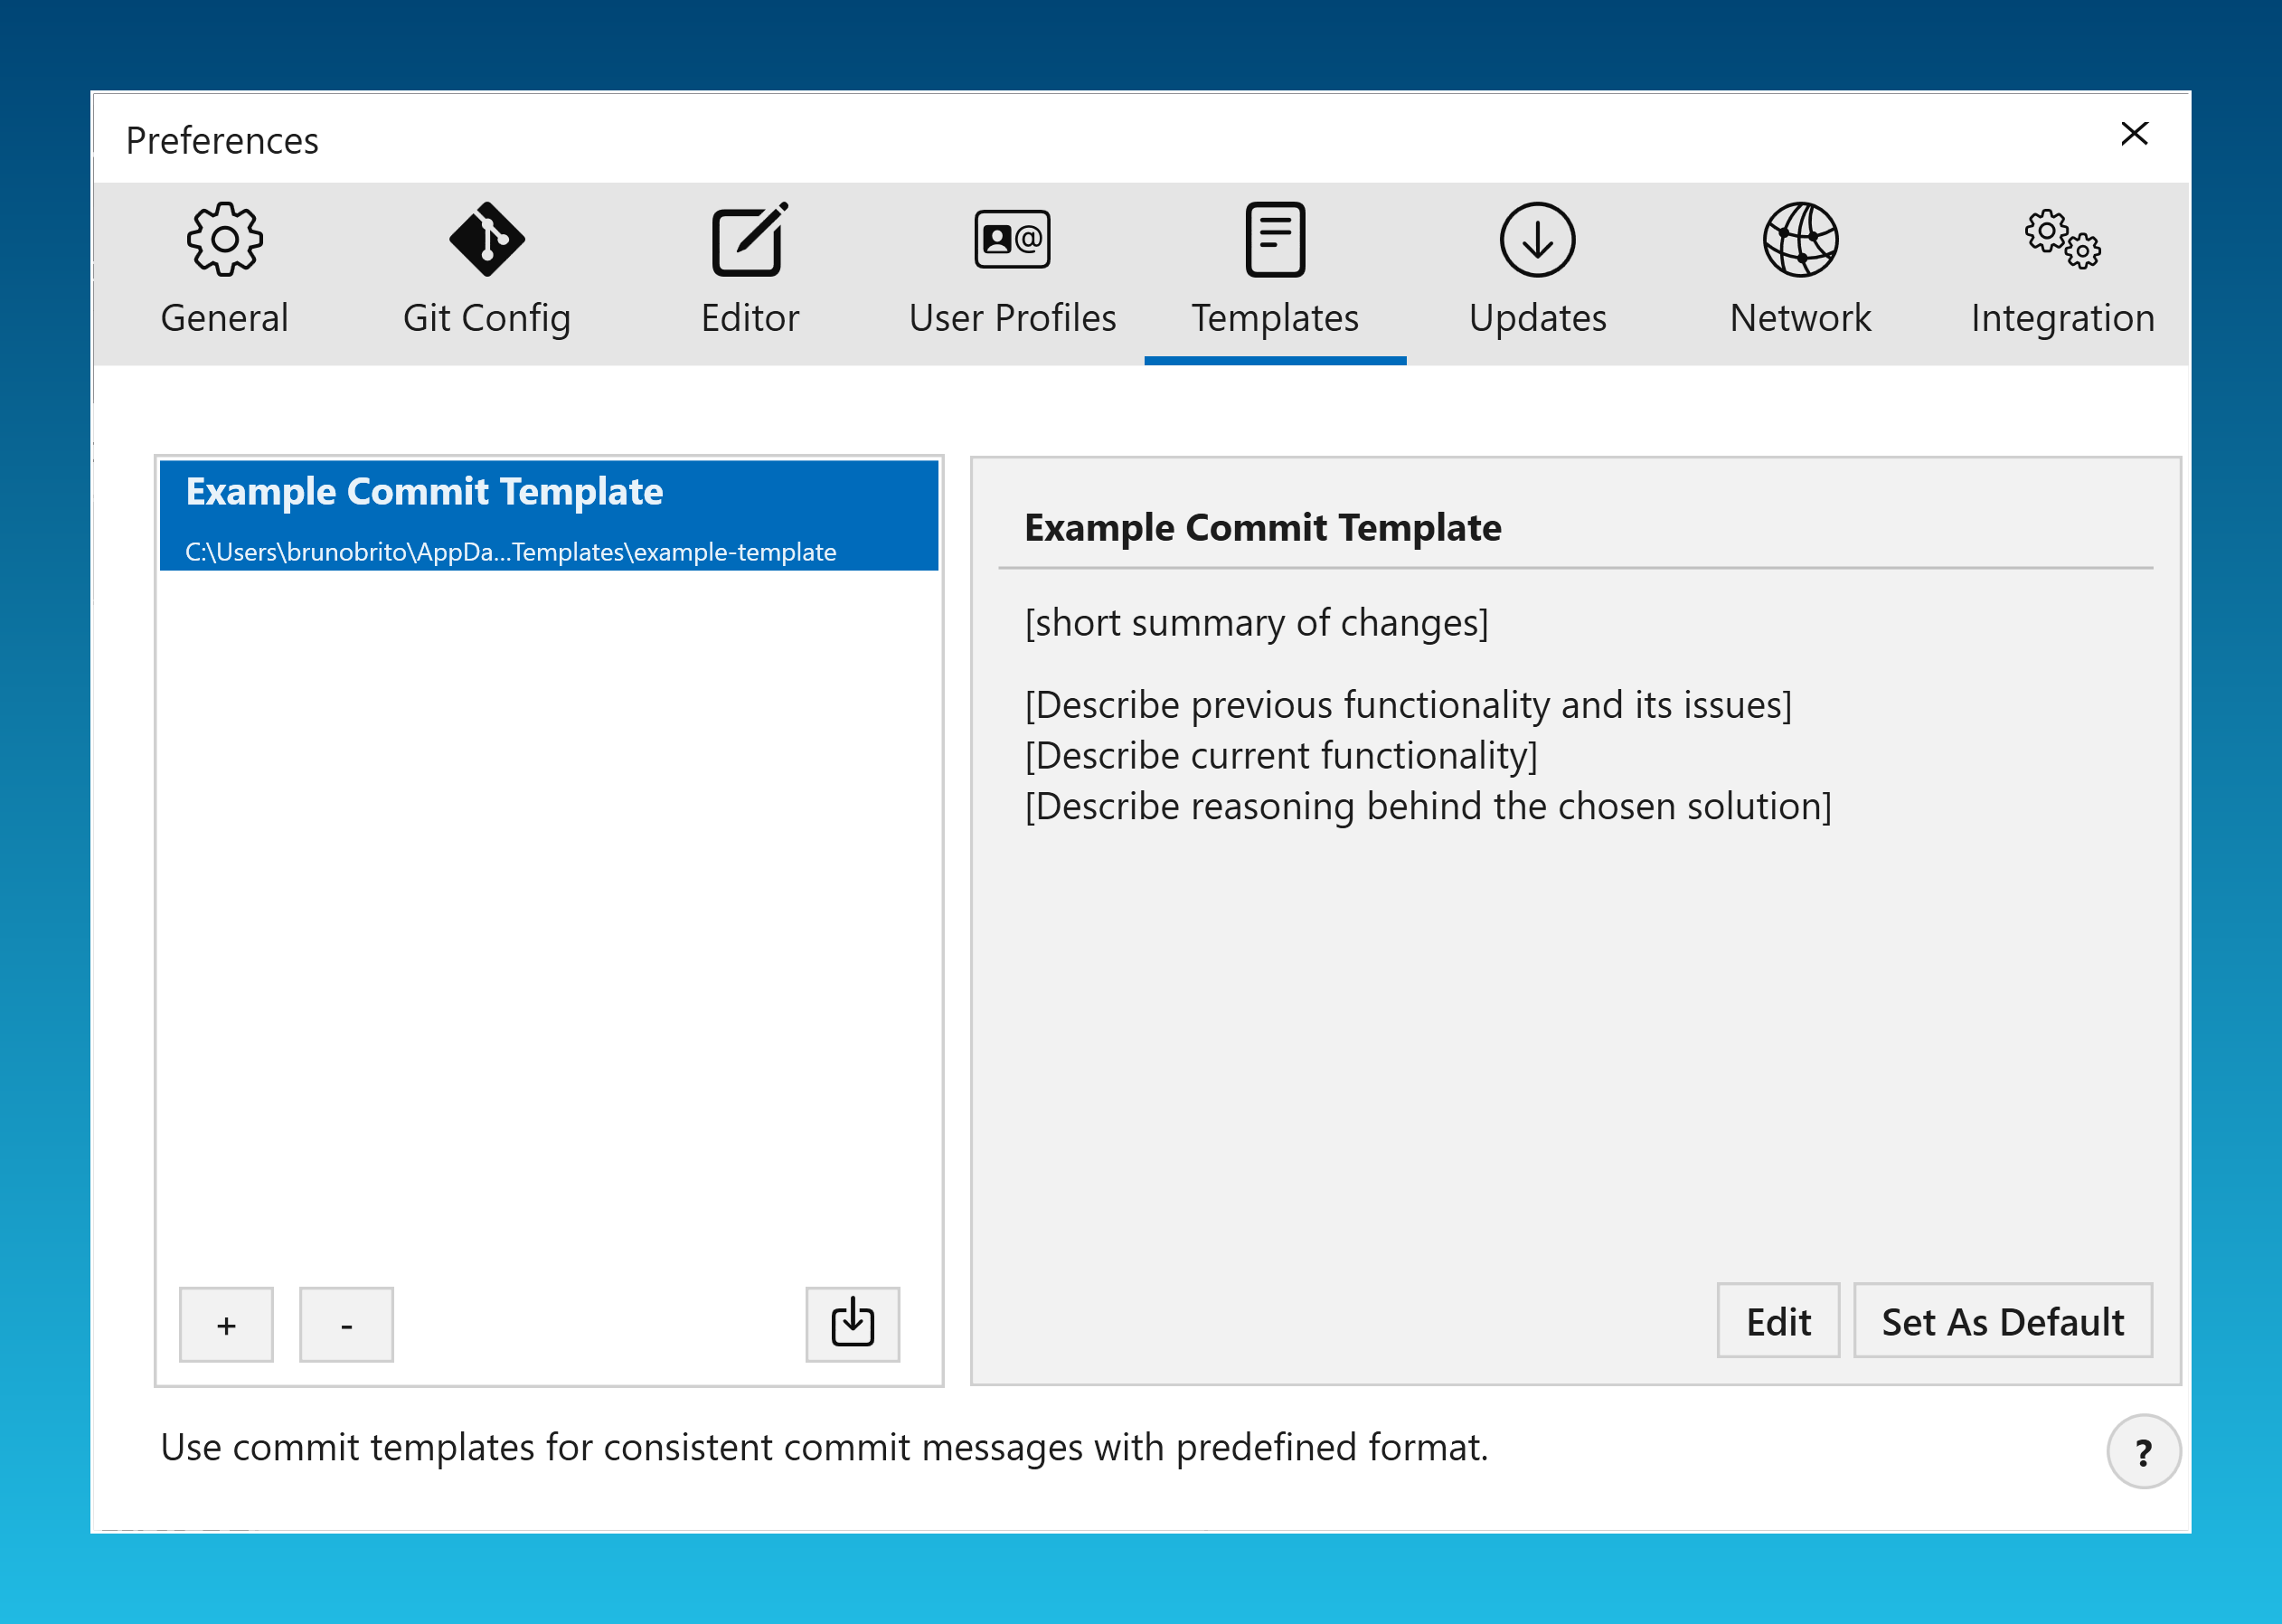Remove selected template with the - button
Screen dimensions: 2282x1624
coord(346,1323)
